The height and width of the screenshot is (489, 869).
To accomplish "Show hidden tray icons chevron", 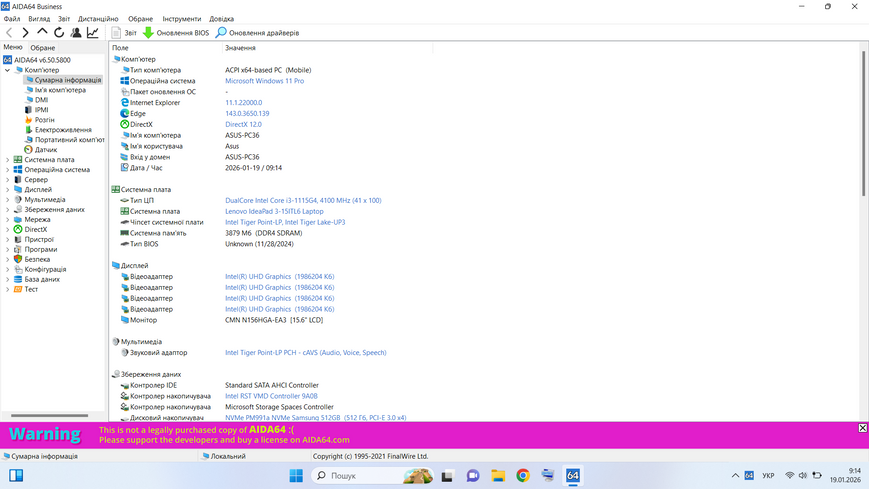I will pos(735,476).
